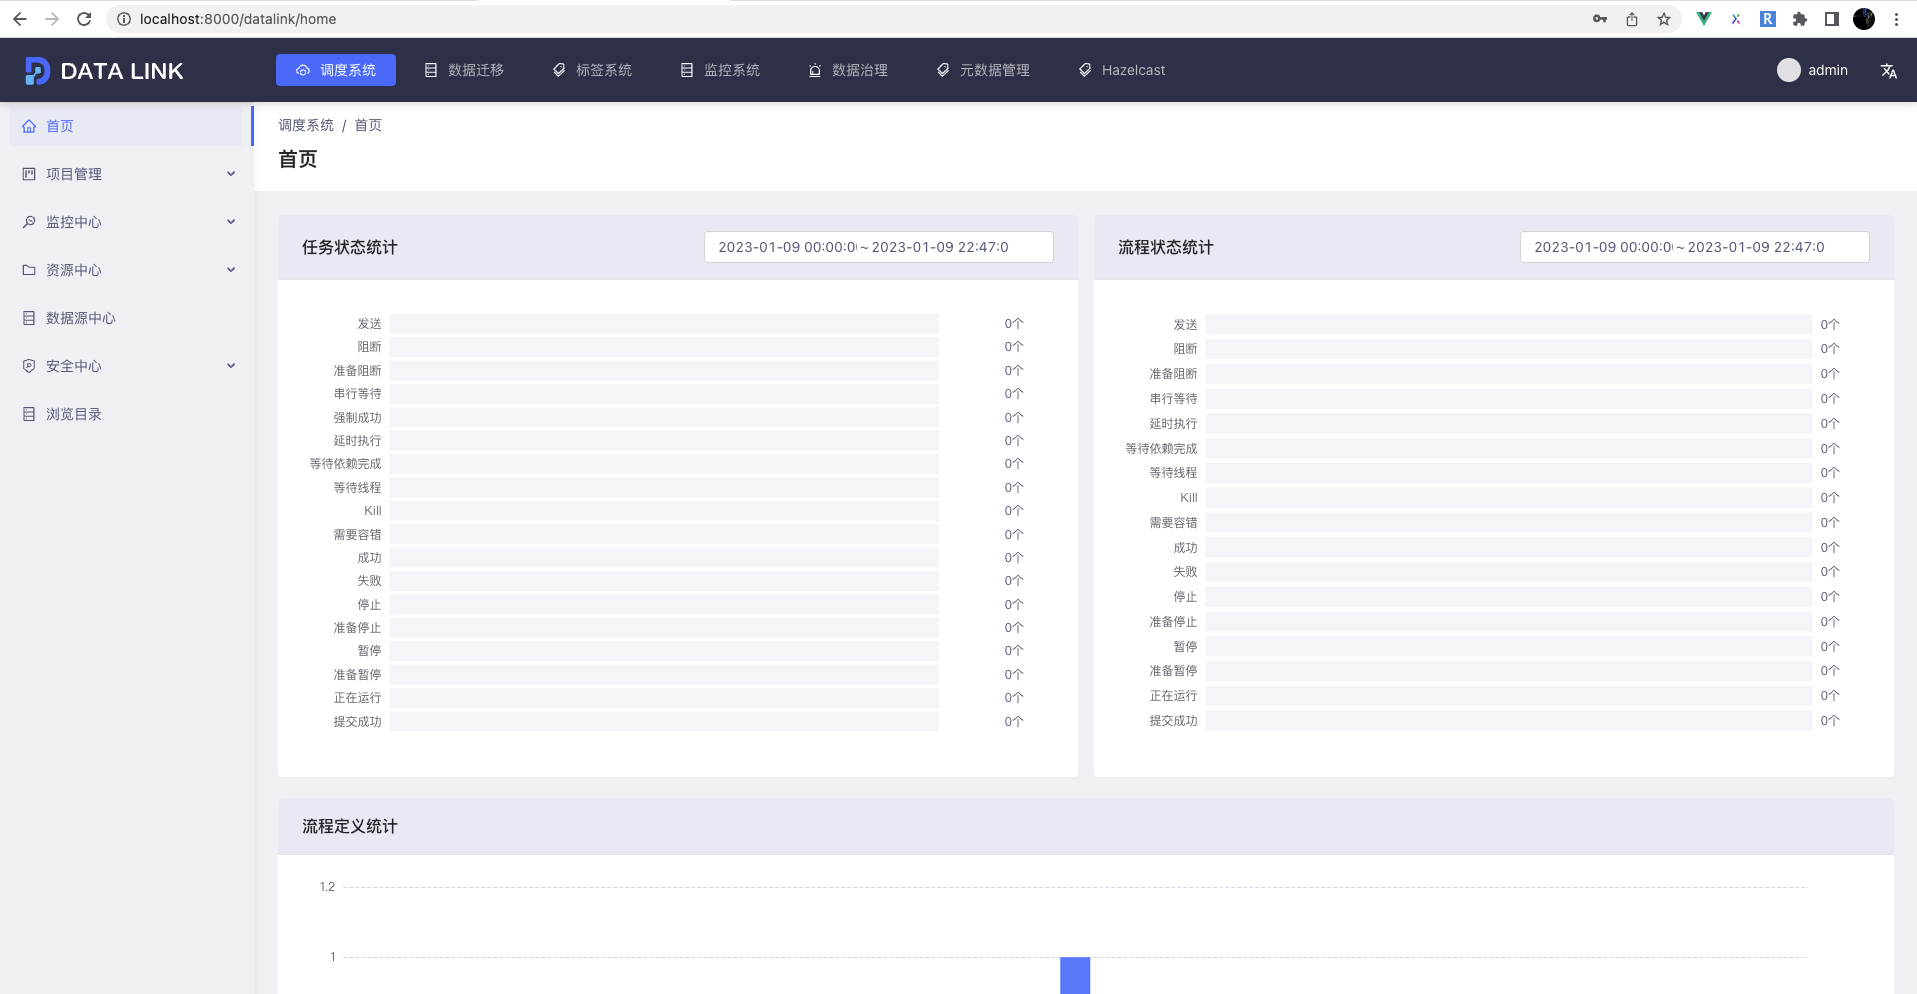1917x994 pixels.
Task: Click the browser forward arrow
Action: coord(52,19)
